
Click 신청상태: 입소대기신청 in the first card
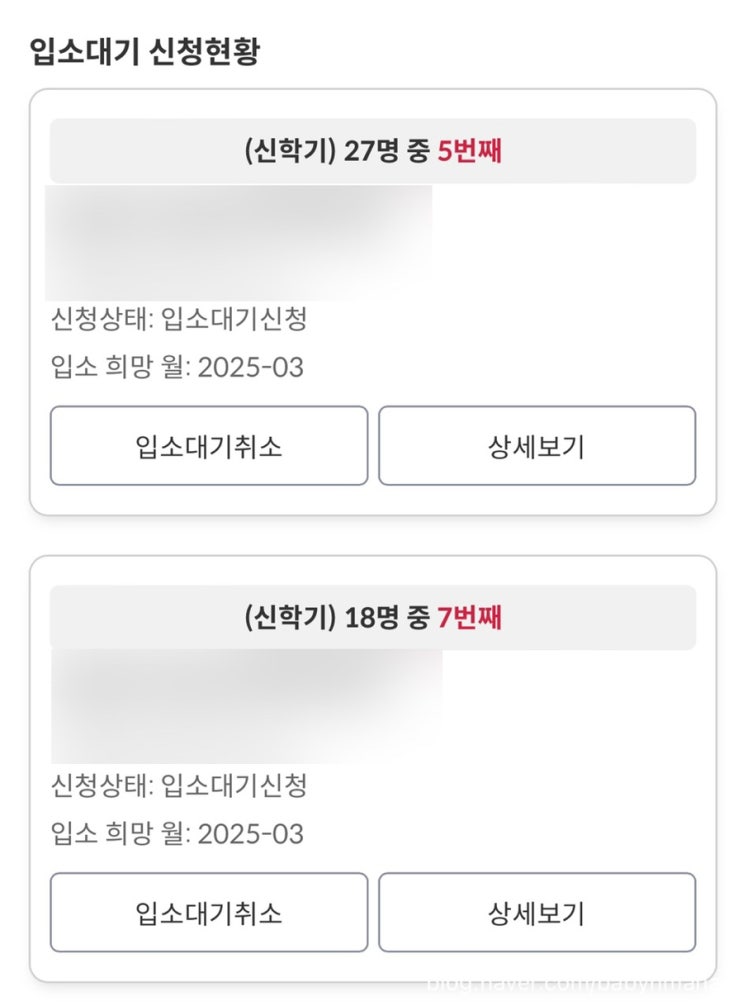[178, 320]
